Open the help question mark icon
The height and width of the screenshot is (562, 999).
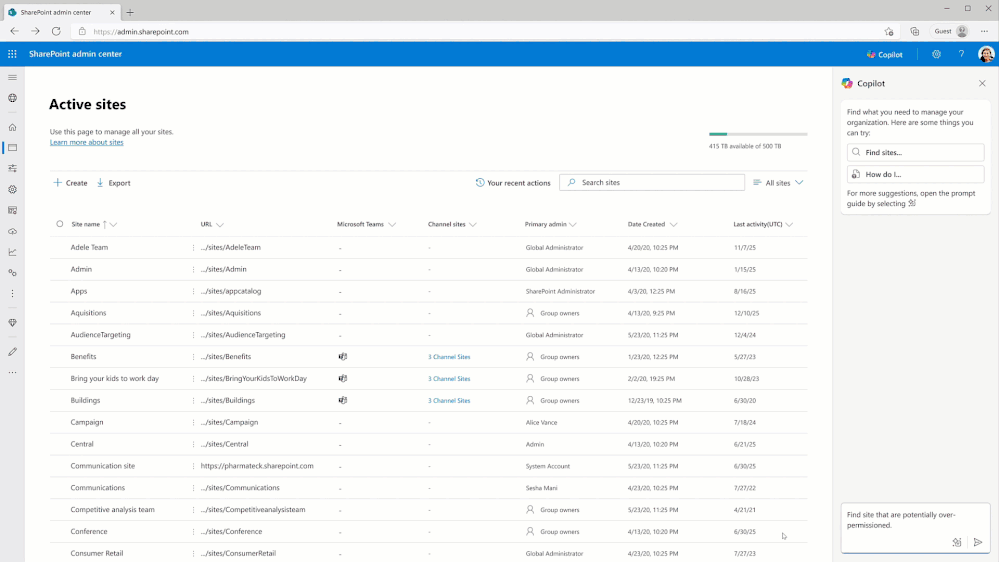[961, 54]
